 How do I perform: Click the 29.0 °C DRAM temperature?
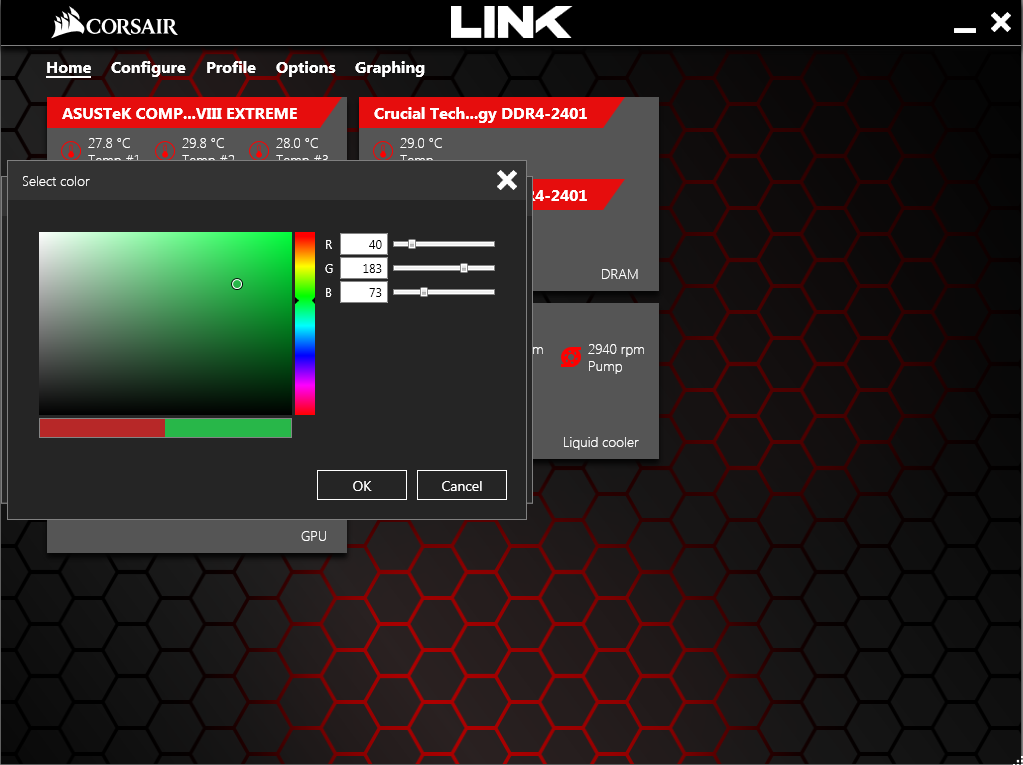point(421,143)
